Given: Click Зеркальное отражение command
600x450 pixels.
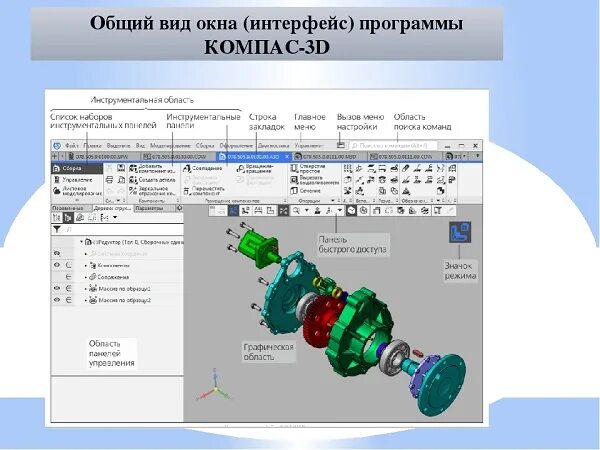Looking at the screenshot, I should coord(152,191).
